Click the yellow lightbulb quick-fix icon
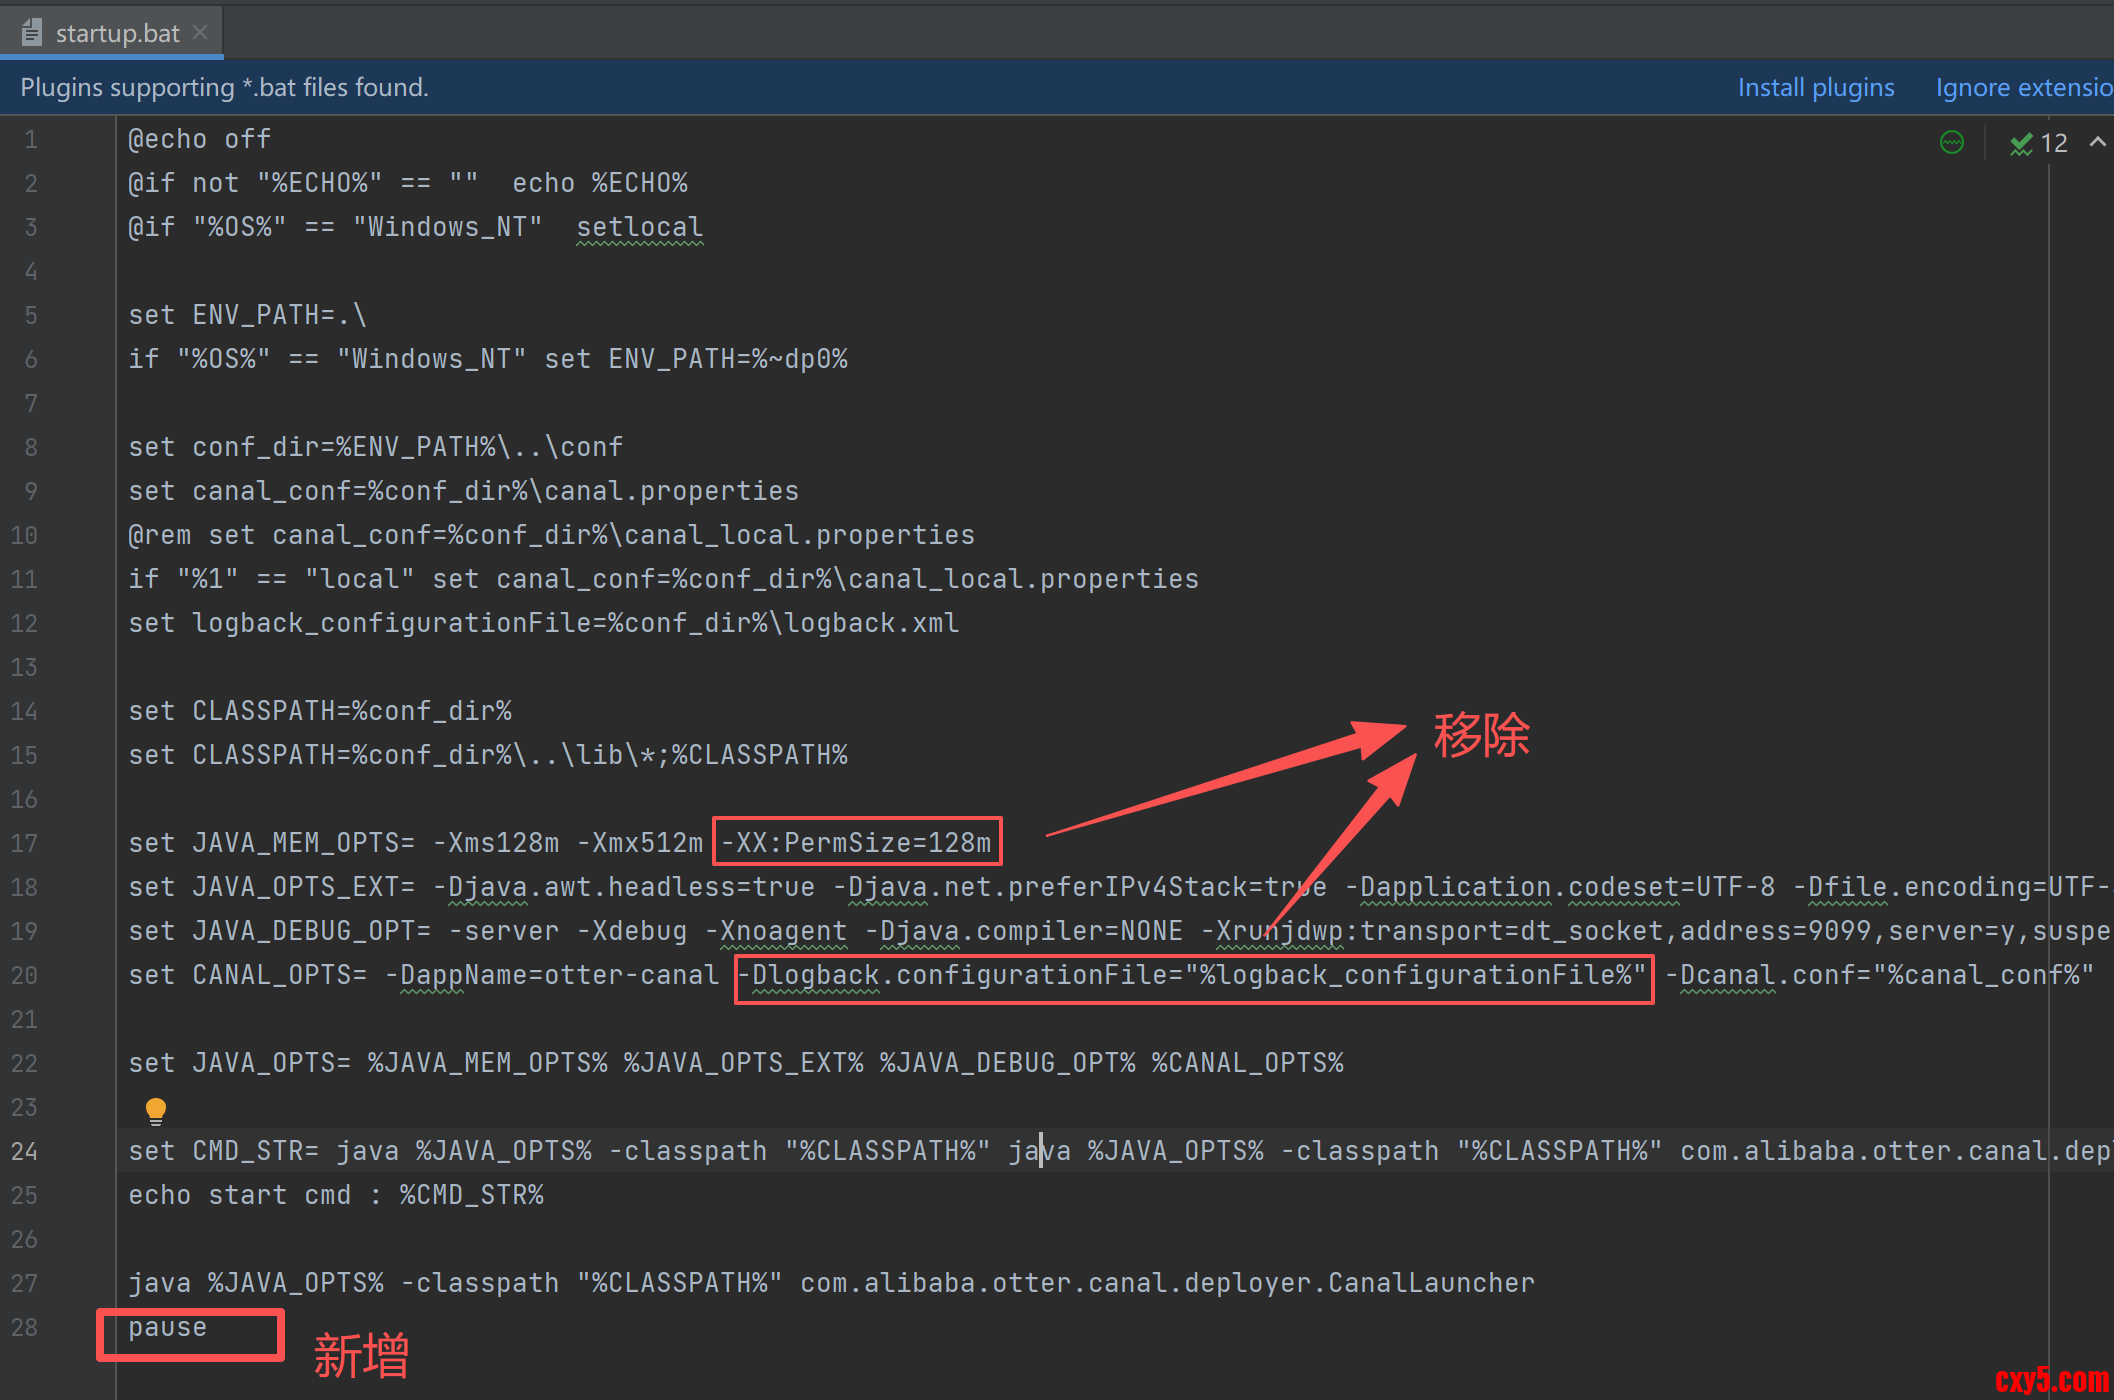2114x1400 pixels. pyautogui.click(x=156, y=1110)
